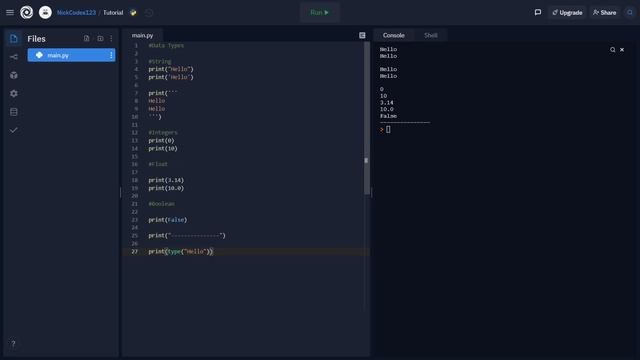Click the #Boolean comment line
Screen dimensions: 640x360
click(161, 204)
